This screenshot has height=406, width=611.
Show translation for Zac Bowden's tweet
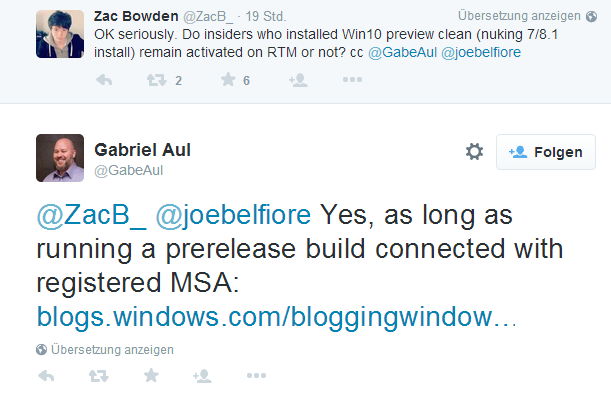click(527, 16)
